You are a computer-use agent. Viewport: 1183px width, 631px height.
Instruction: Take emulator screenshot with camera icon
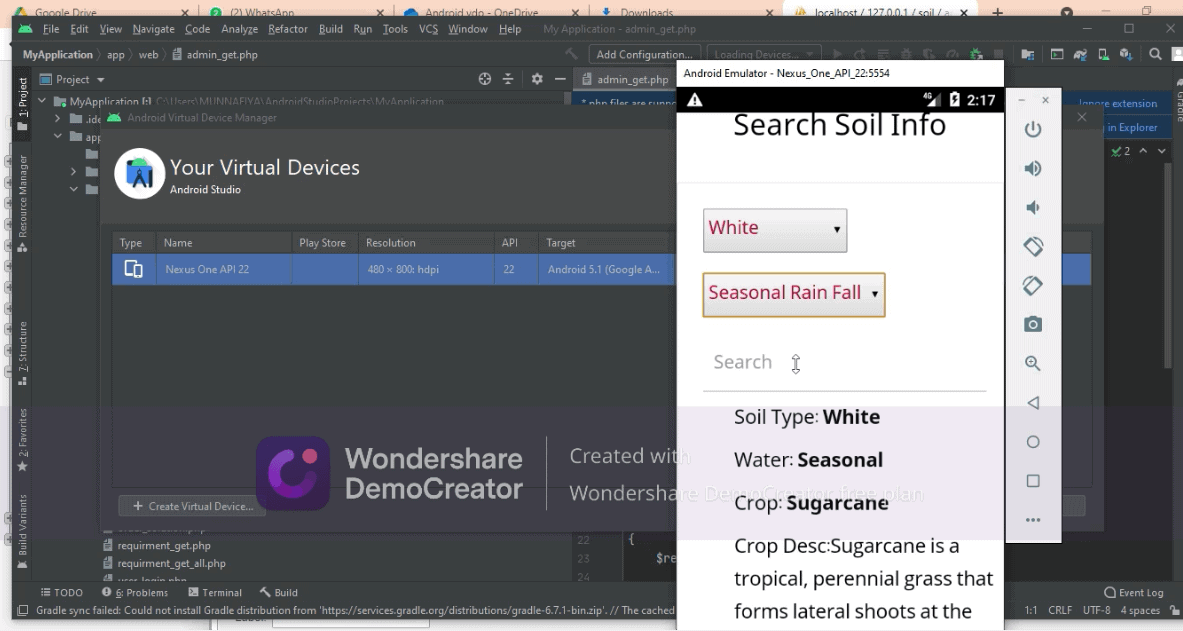point(1033,324)
